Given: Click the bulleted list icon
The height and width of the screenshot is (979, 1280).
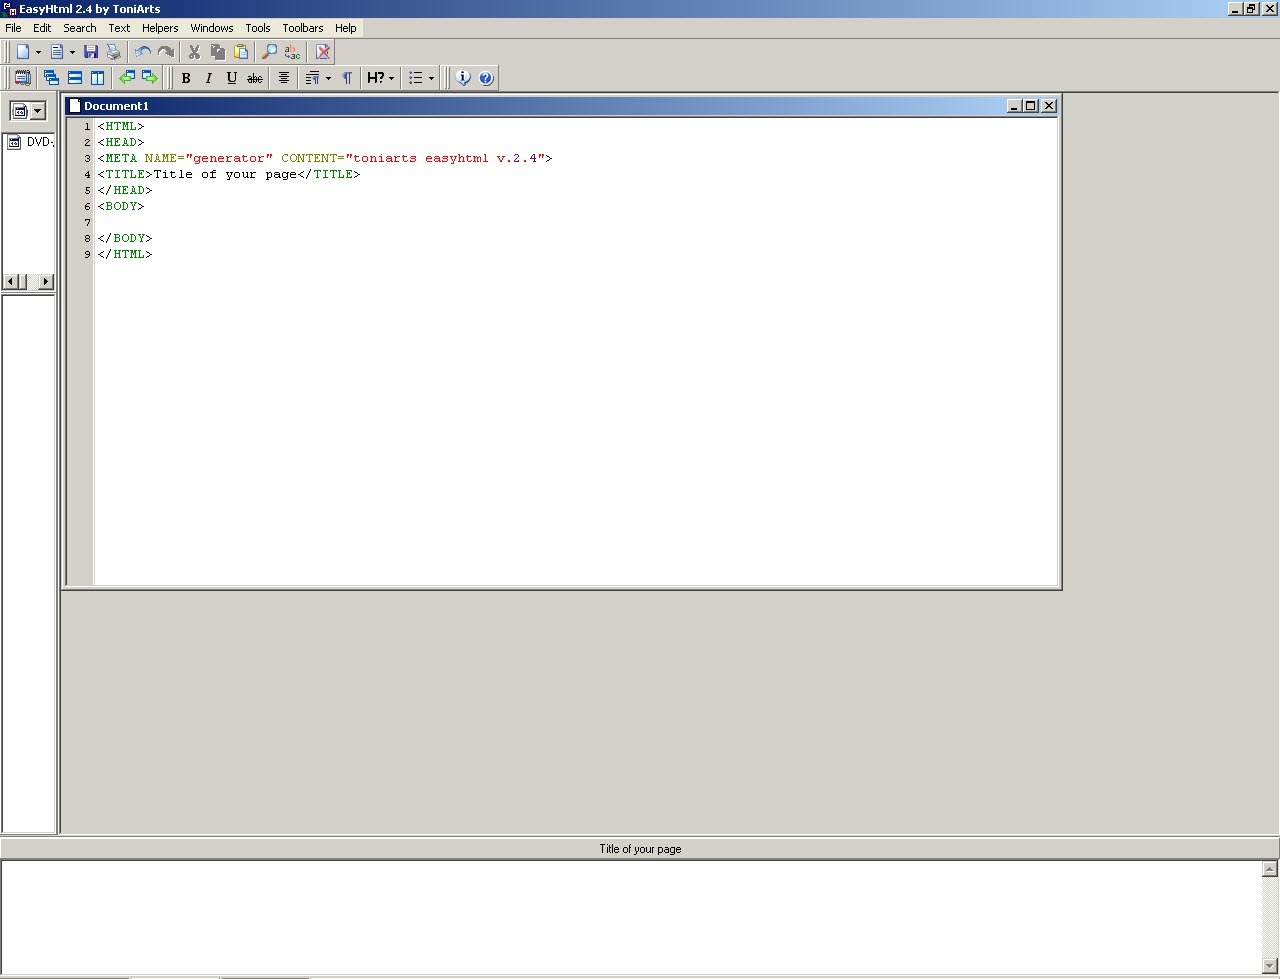Looking at the screenshot, I should [x=416, y=78].
